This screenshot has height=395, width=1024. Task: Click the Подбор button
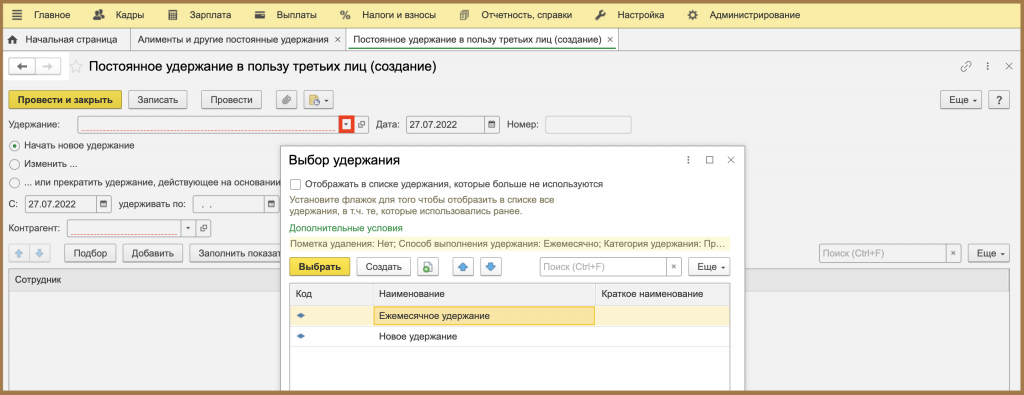pyautogui.click(x=90, y=253)
